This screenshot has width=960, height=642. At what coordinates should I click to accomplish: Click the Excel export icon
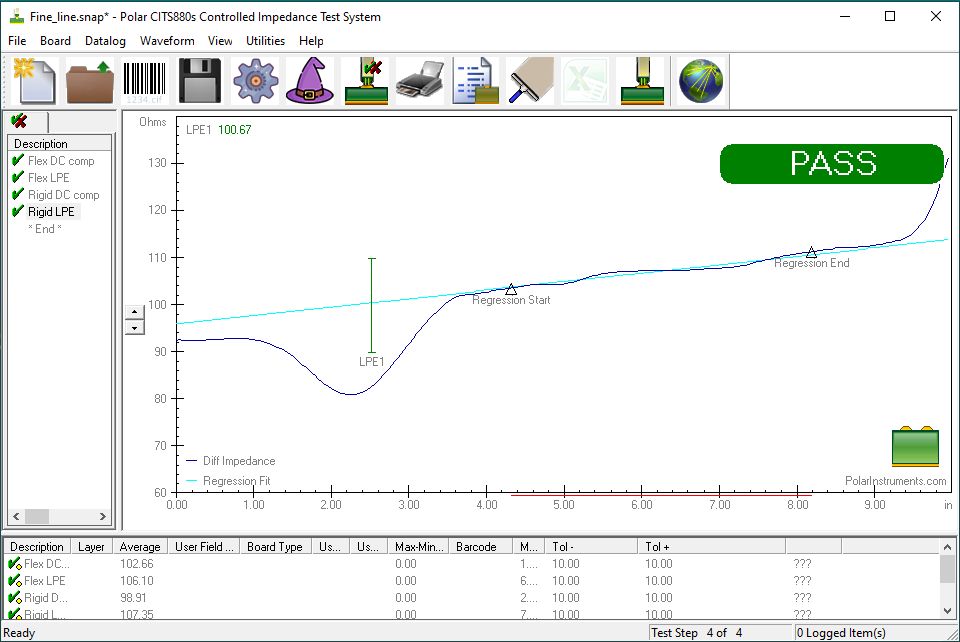point(585,81)
